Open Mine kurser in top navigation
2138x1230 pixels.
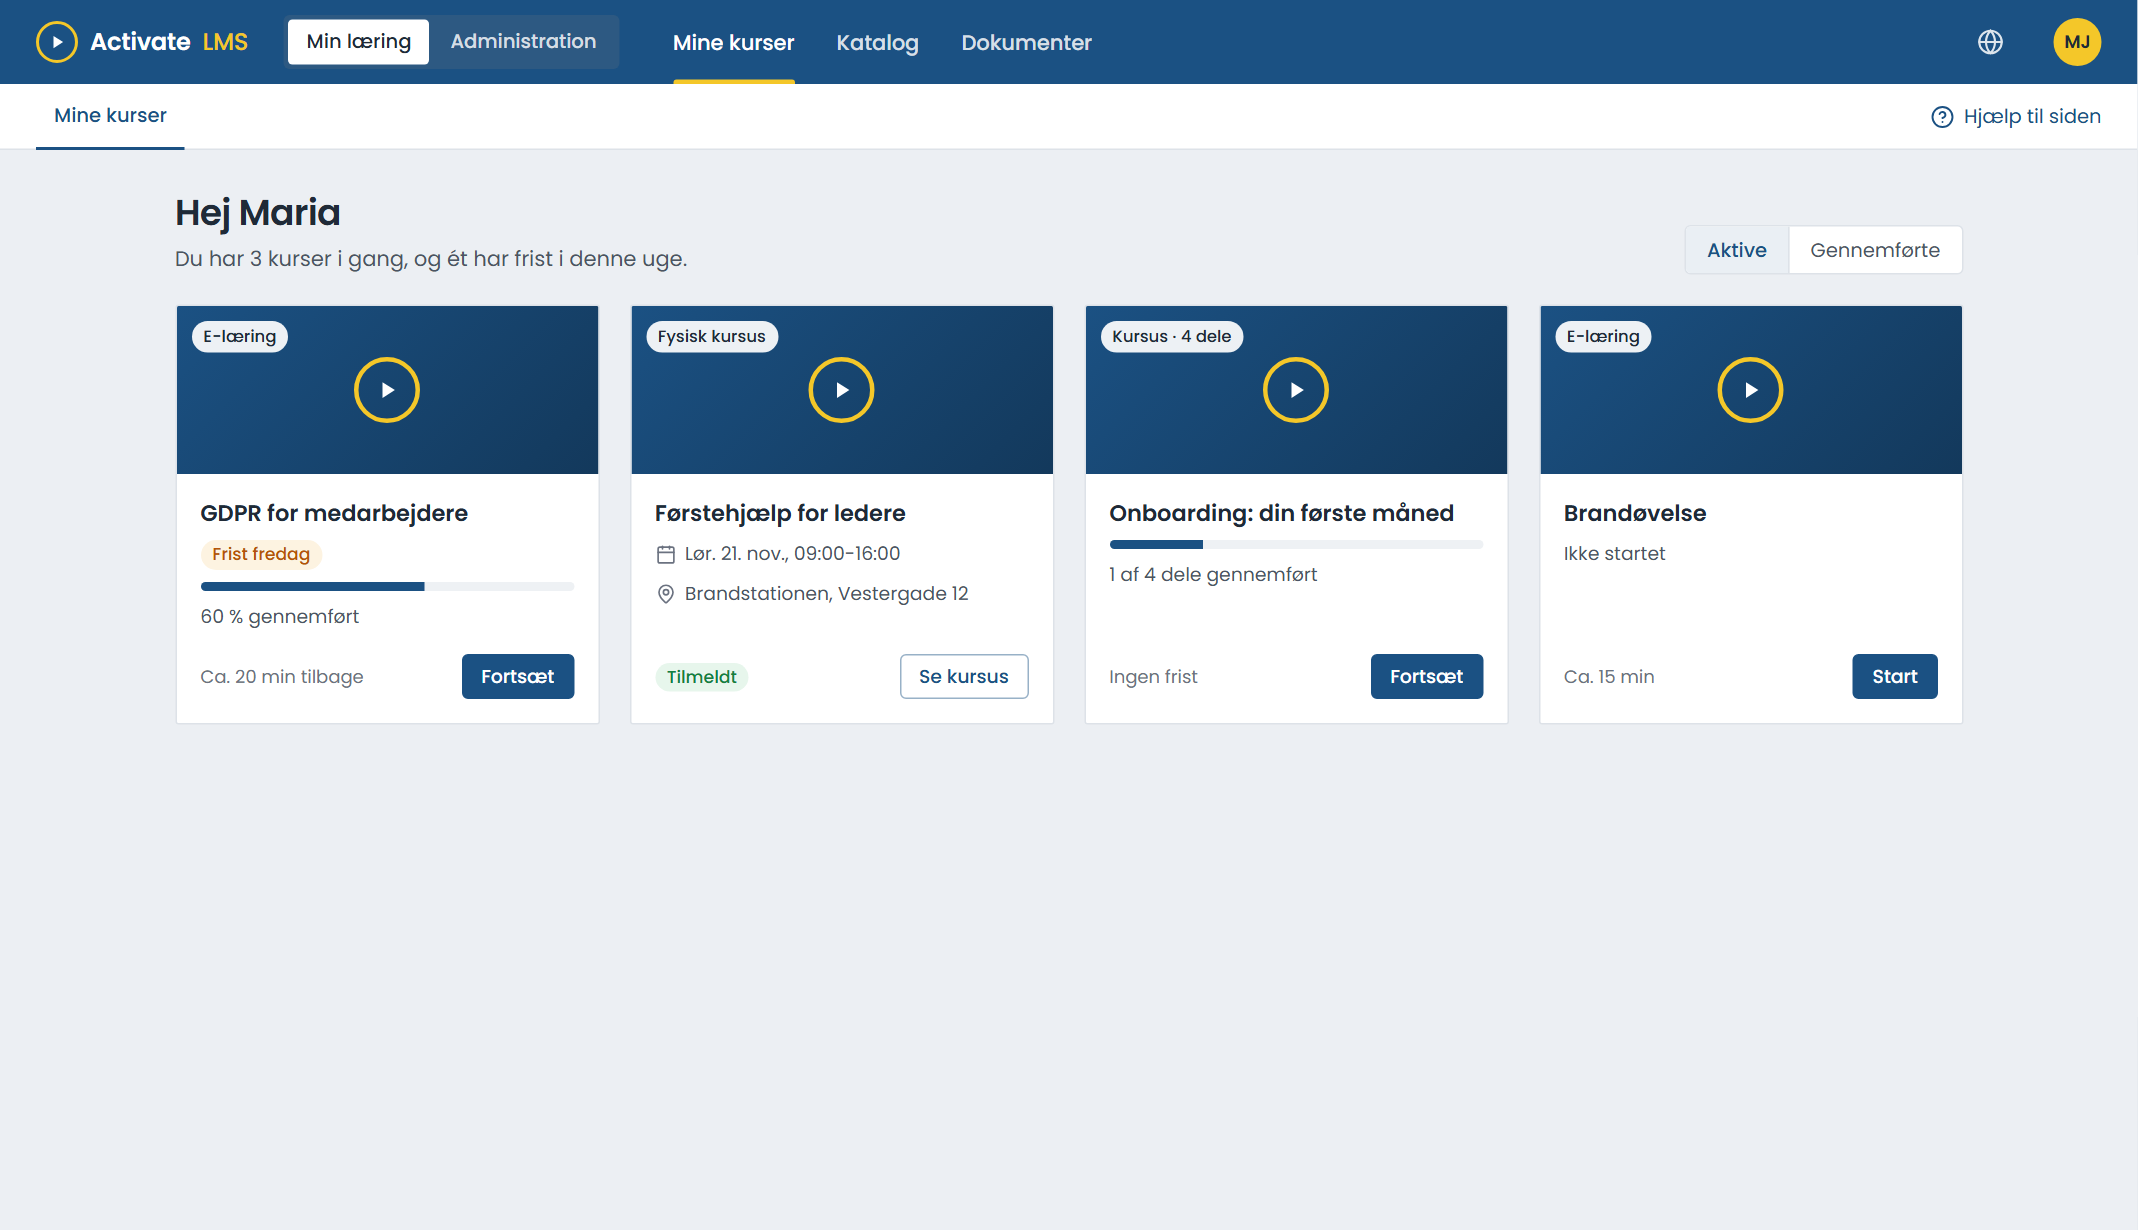(734, 43)
